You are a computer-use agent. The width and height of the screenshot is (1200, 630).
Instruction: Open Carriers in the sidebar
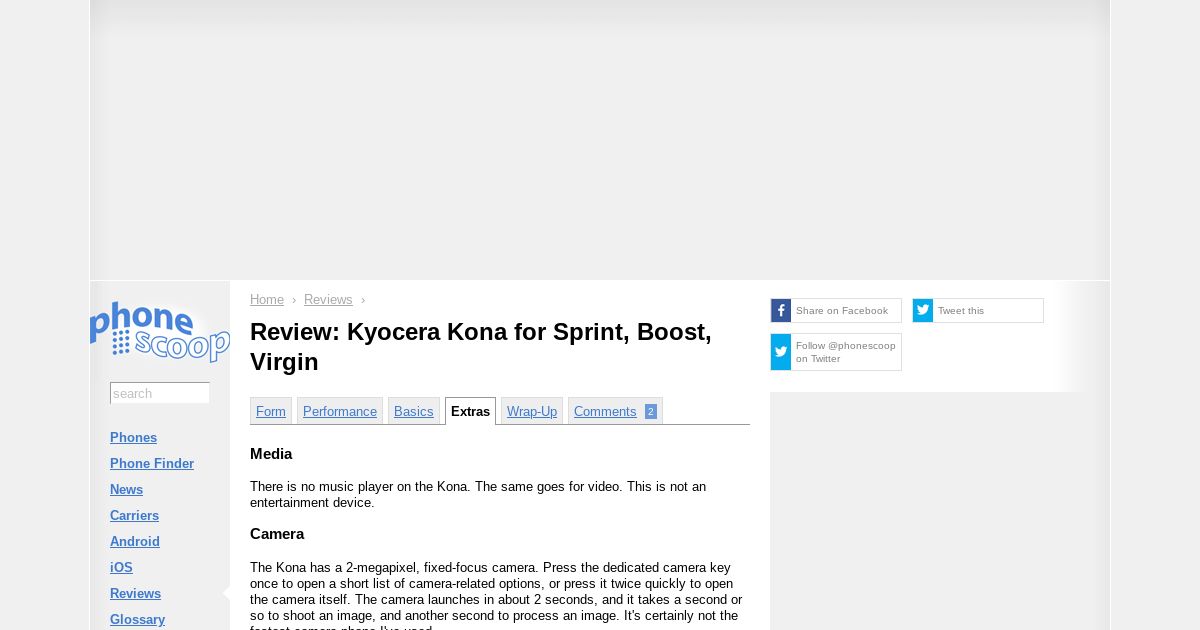click(x=134, y=516)
